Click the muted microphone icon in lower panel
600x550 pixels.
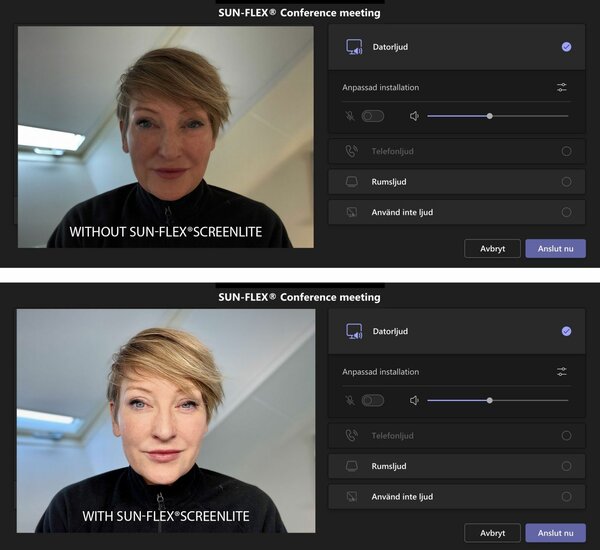tap(349, 400)
